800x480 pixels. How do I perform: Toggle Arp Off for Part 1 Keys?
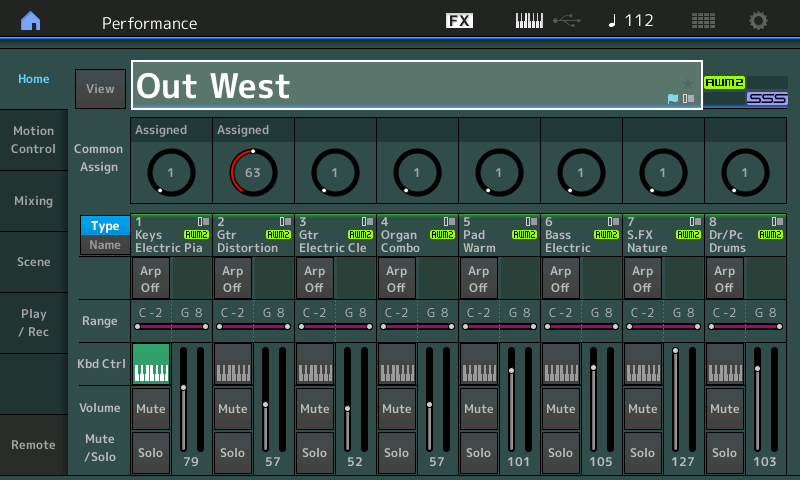tap(150, 279)
